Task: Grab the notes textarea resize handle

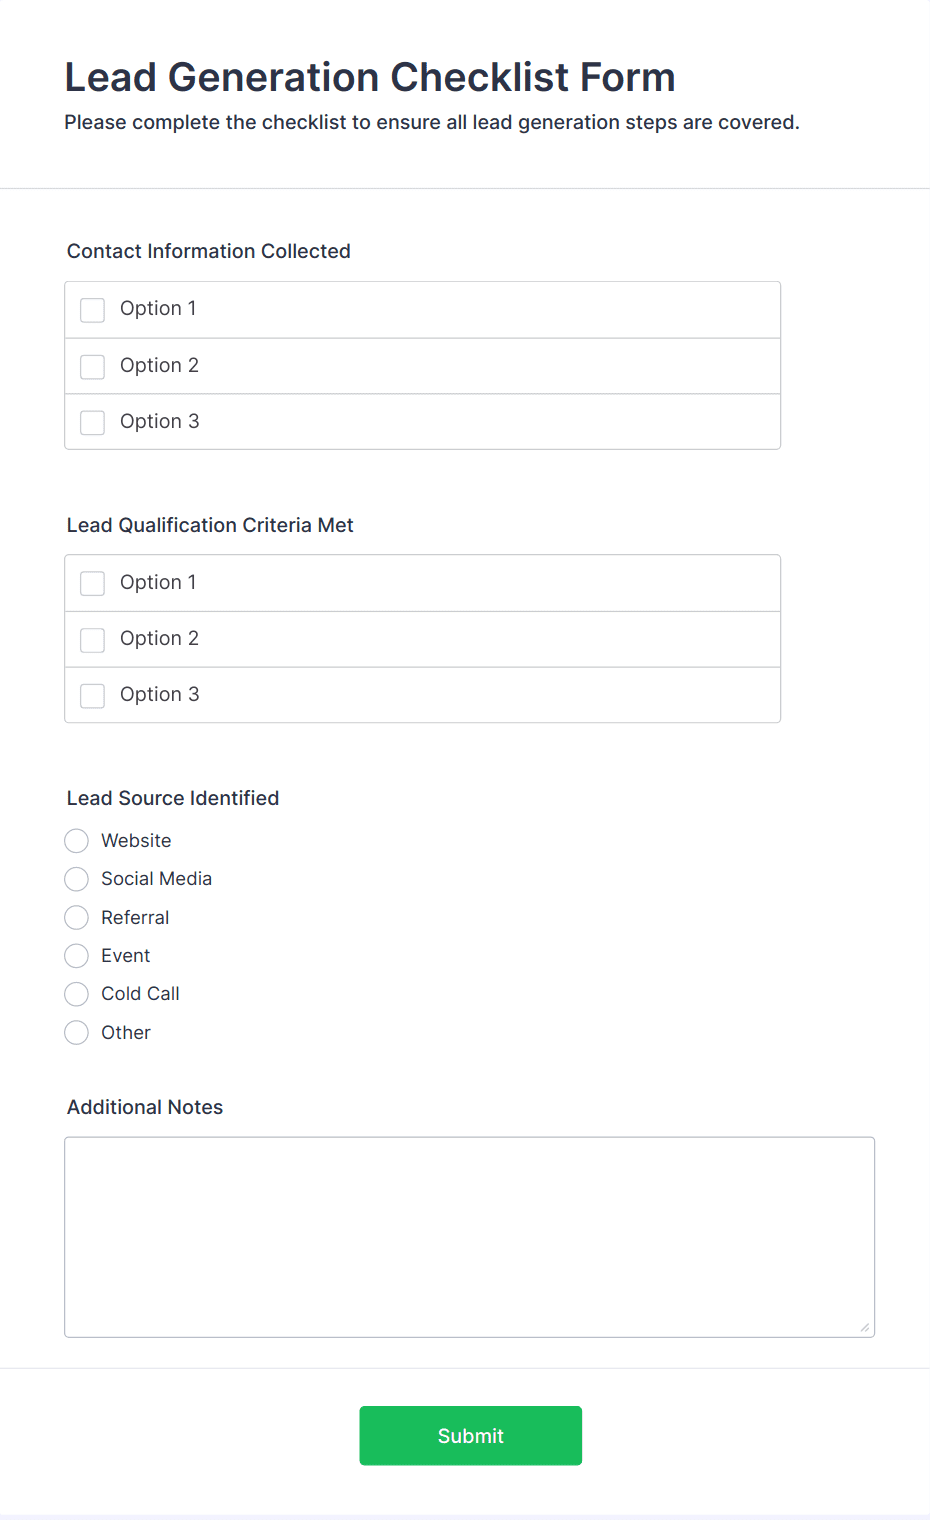Action: pyautogui.click(x=865, y=1328)
